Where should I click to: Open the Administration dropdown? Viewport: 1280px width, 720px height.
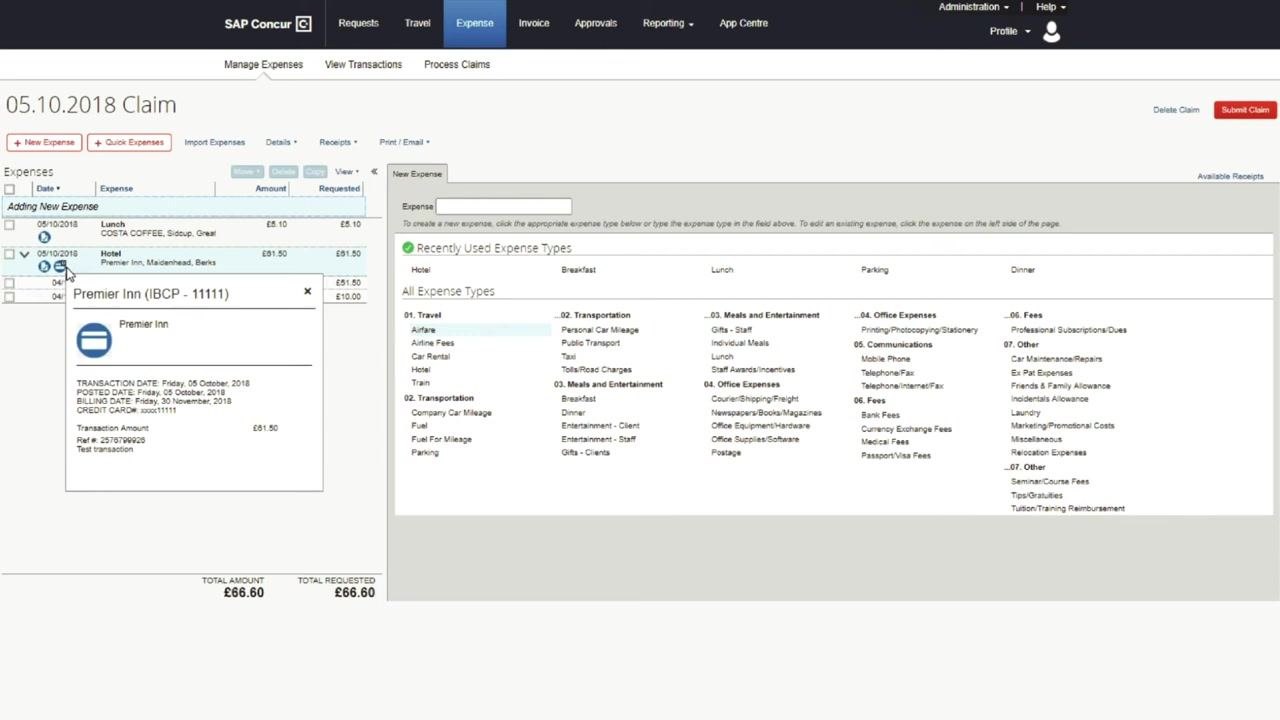(973, 7)
